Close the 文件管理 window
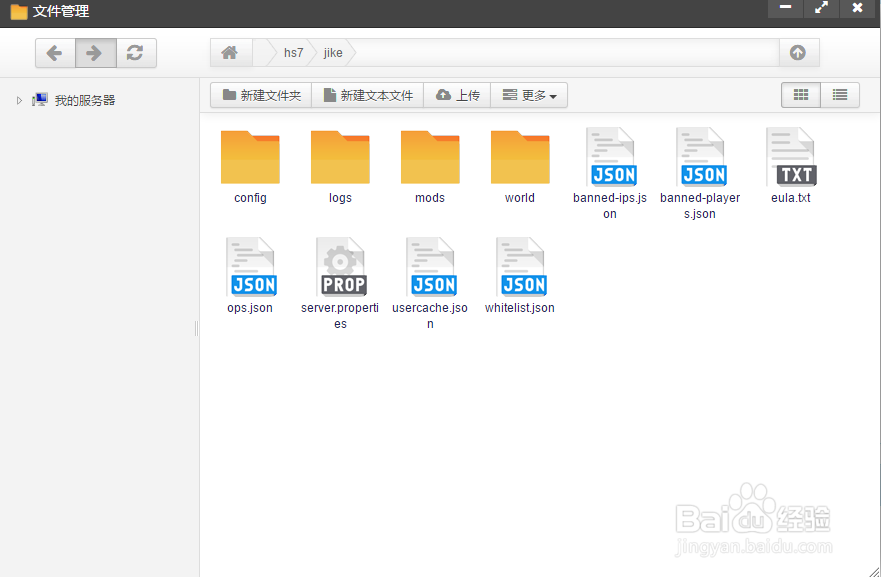 coord(857,8)
